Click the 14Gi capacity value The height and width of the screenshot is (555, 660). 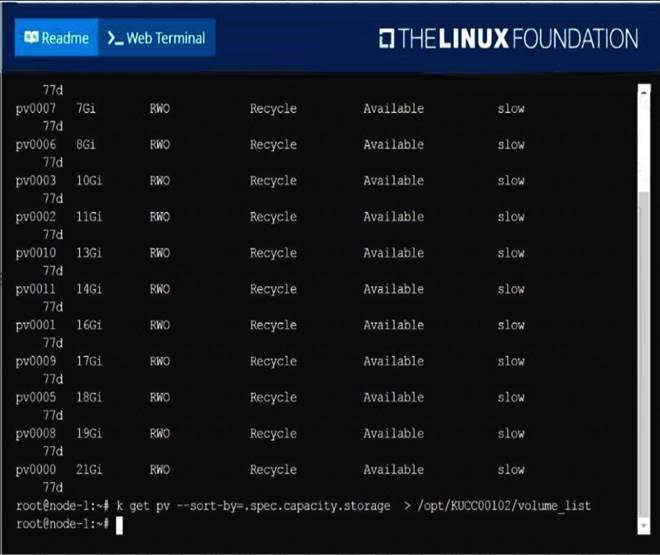(x=89, y=289)
